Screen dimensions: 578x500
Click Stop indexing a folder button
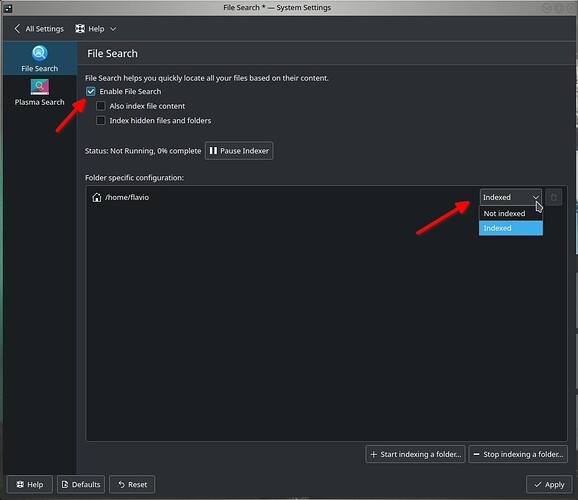click(518, 454)
